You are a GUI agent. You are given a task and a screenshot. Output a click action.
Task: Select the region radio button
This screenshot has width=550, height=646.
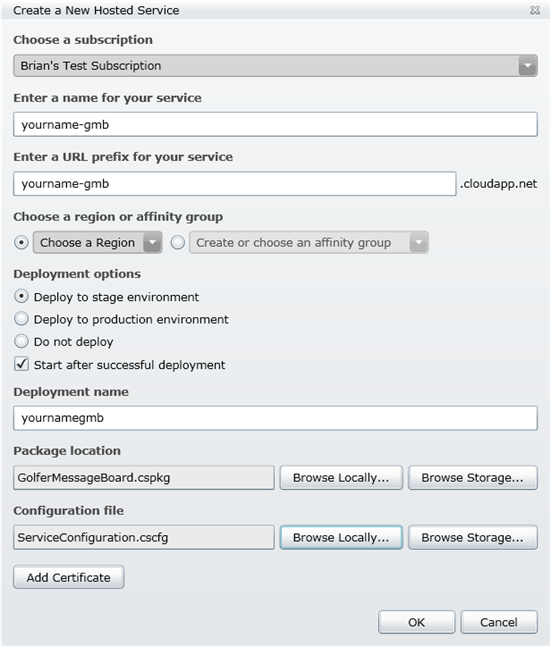coord(21,242)
